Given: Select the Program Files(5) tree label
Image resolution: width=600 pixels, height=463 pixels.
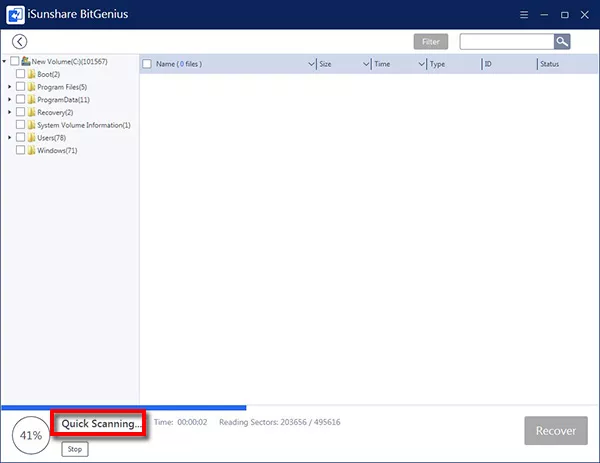Looking at the screenshot, I should tap(62, 87).
